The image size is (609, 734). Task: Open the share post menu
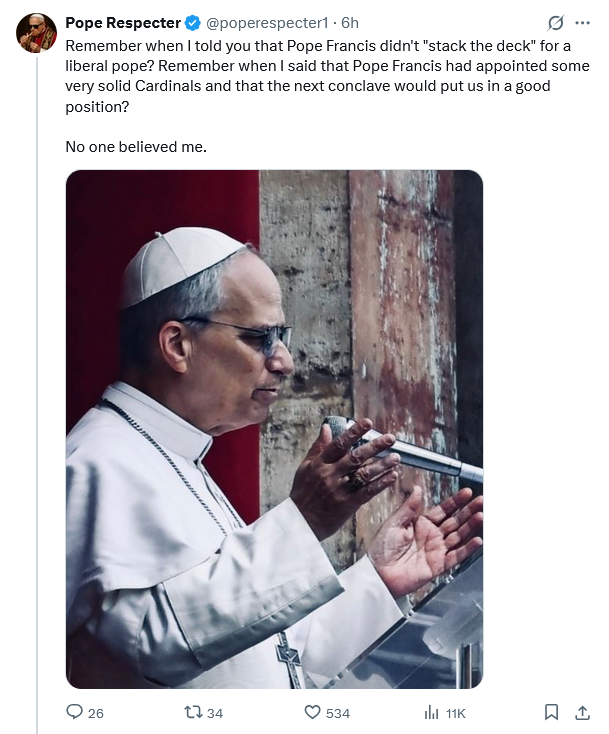pyautogui.click(x=582, y=712)
